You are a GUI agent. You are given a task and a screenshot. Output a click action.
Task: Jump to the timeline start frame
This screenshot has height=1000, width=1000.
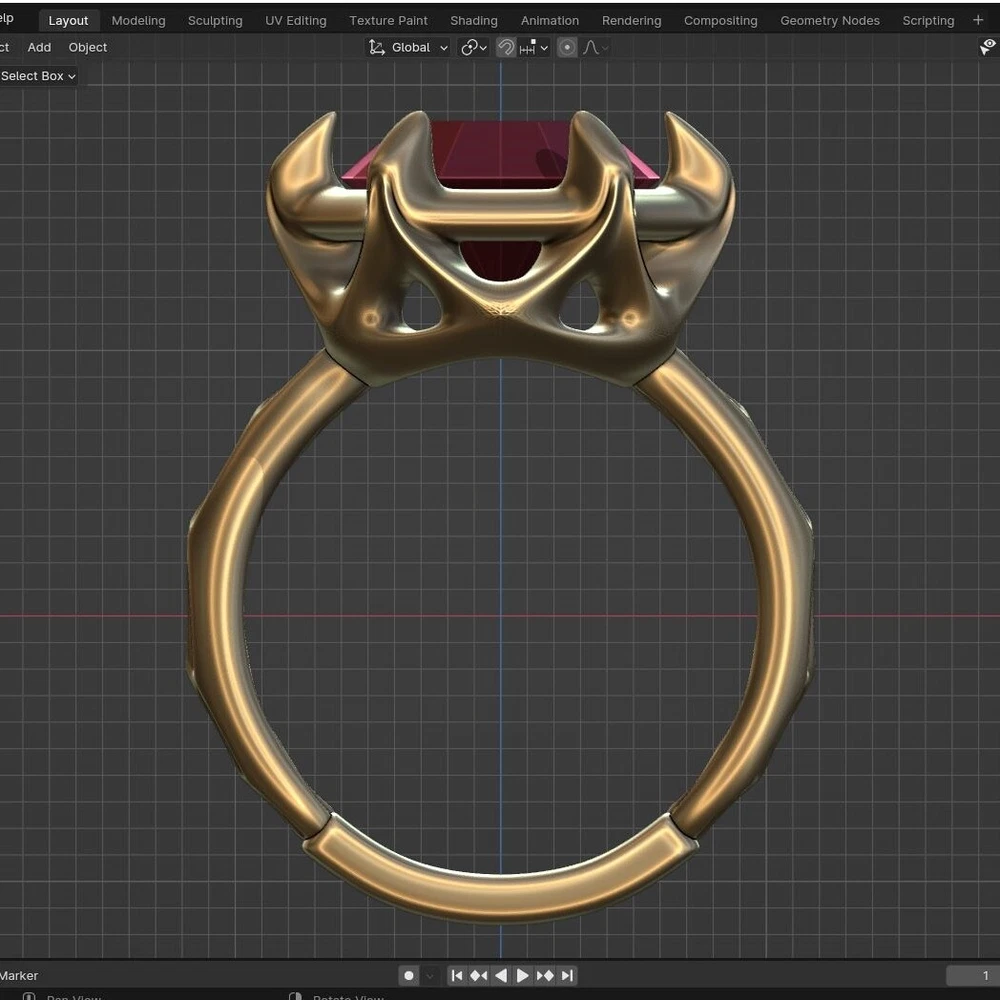[457, 975]
